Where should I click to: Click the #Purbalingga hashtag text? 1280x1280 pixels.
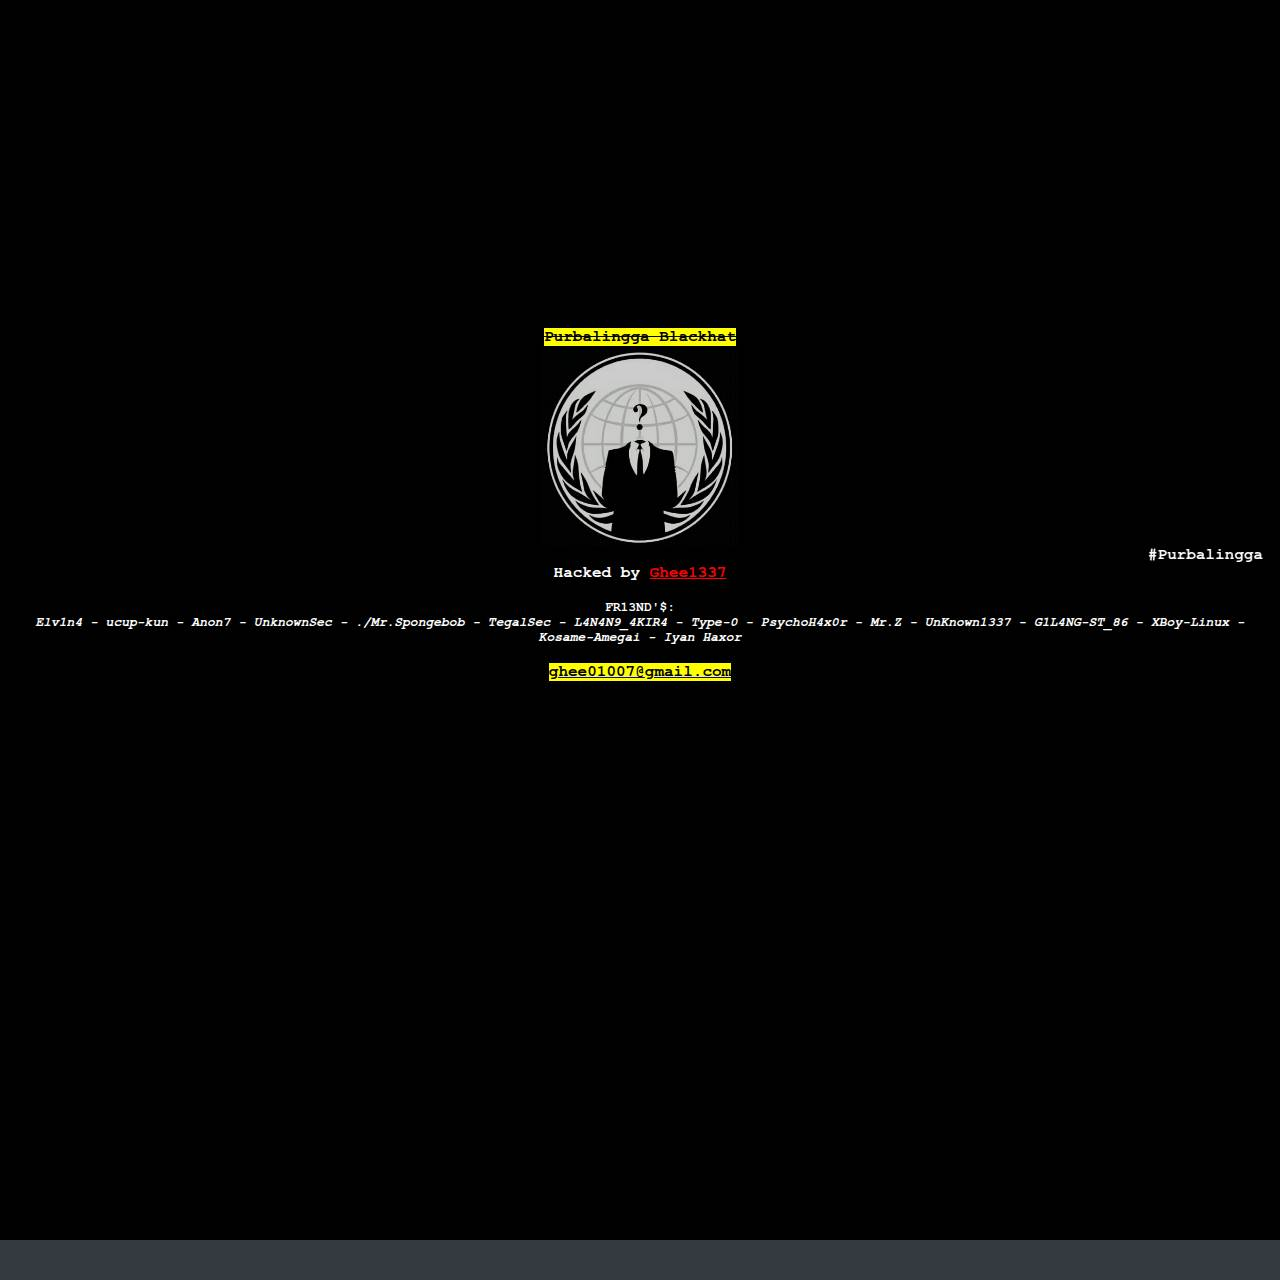(x=1205, y=555)
